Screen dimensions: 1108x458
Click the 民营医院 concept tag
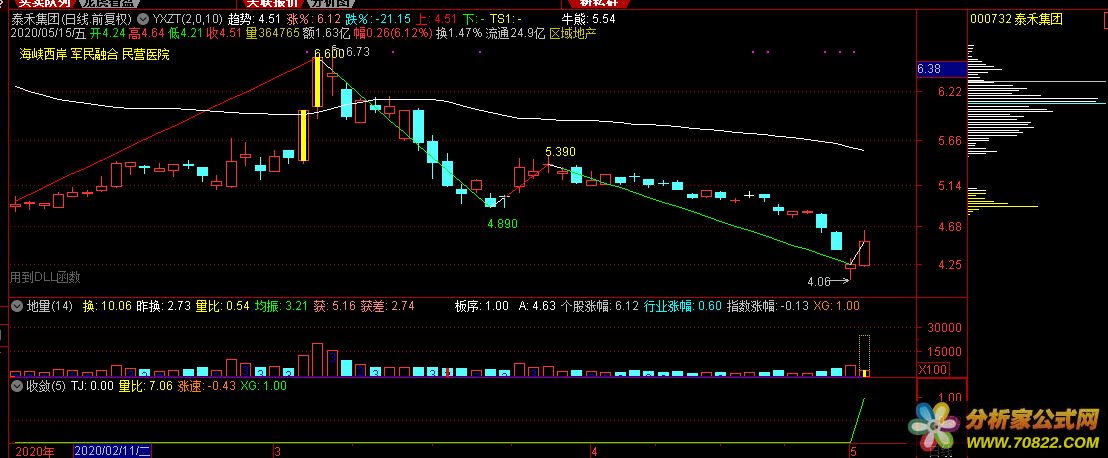(146, 54)
